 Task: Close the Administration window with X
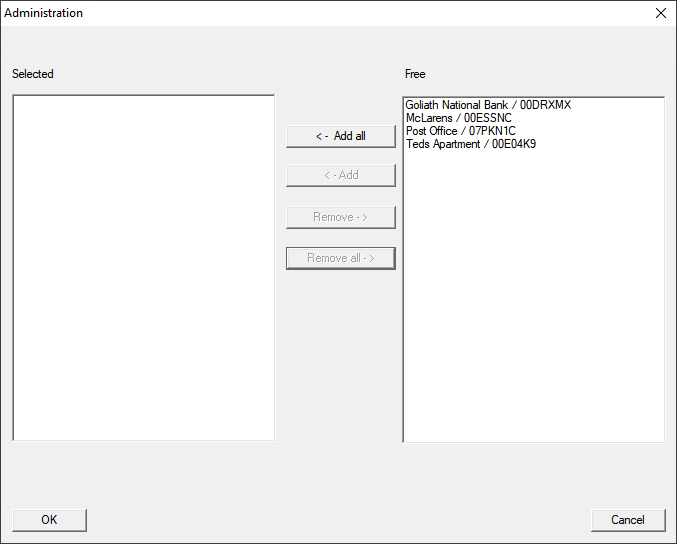[660, 13]
